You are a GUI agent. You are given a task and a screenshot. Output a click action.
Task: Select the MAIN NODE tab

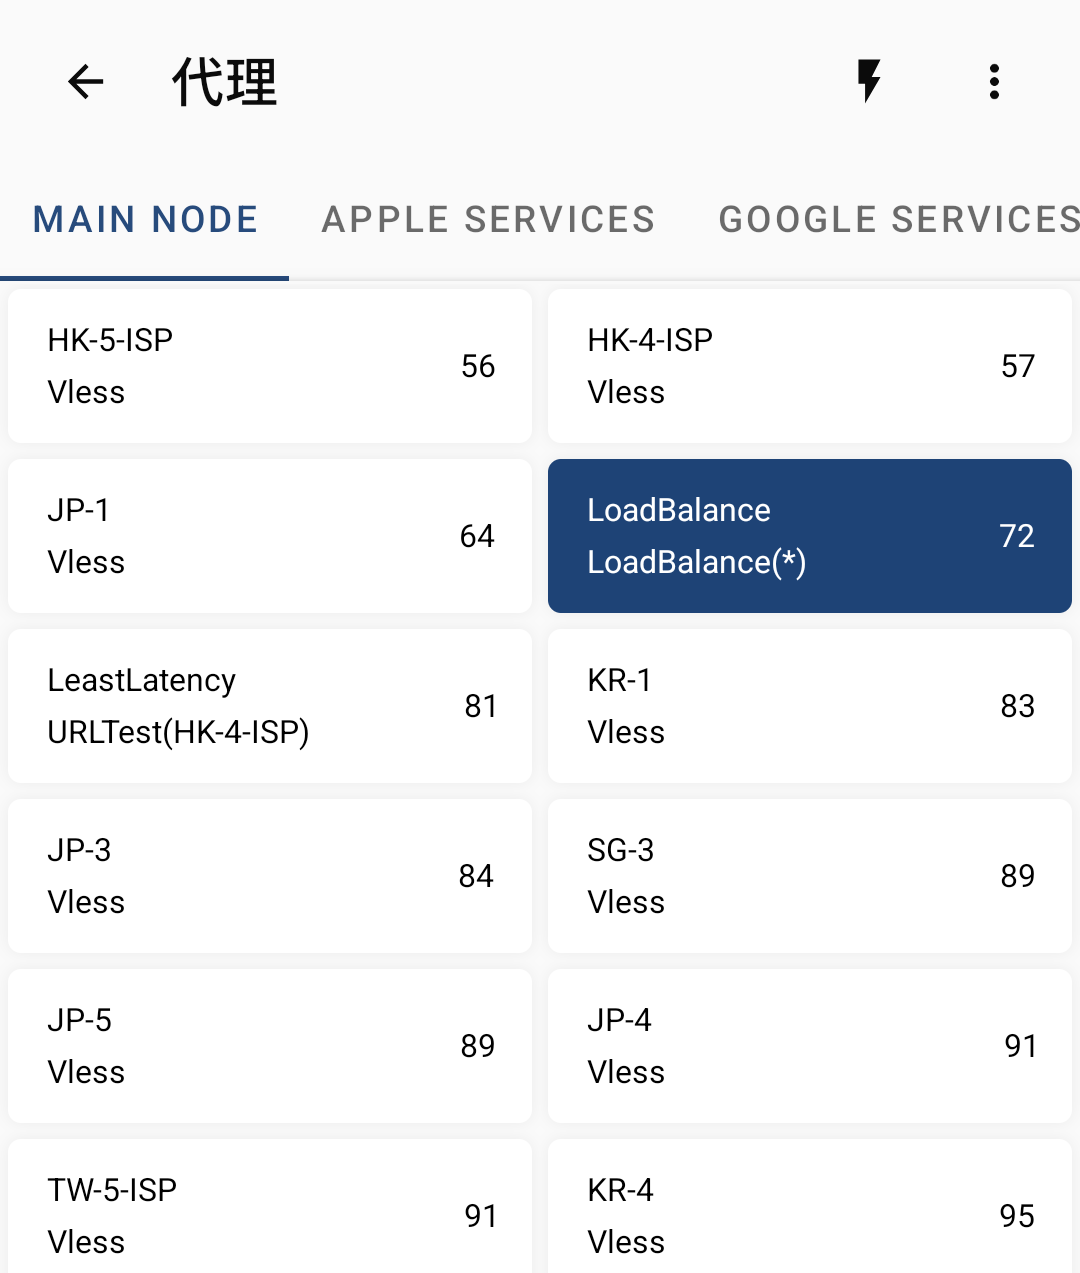tap(145, 220)
